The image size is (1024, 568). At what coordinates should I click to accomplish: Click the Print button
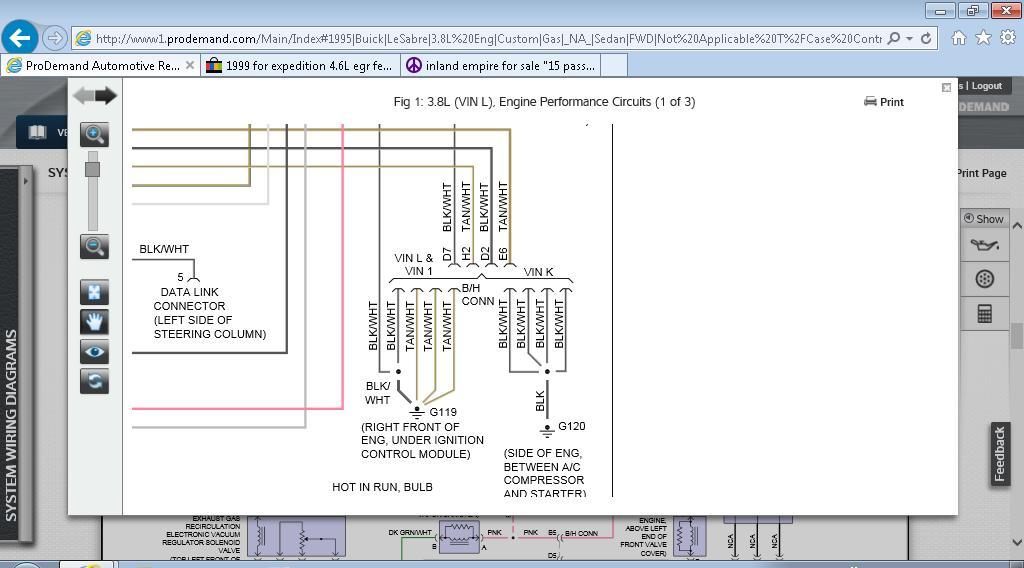coord(884,102)
